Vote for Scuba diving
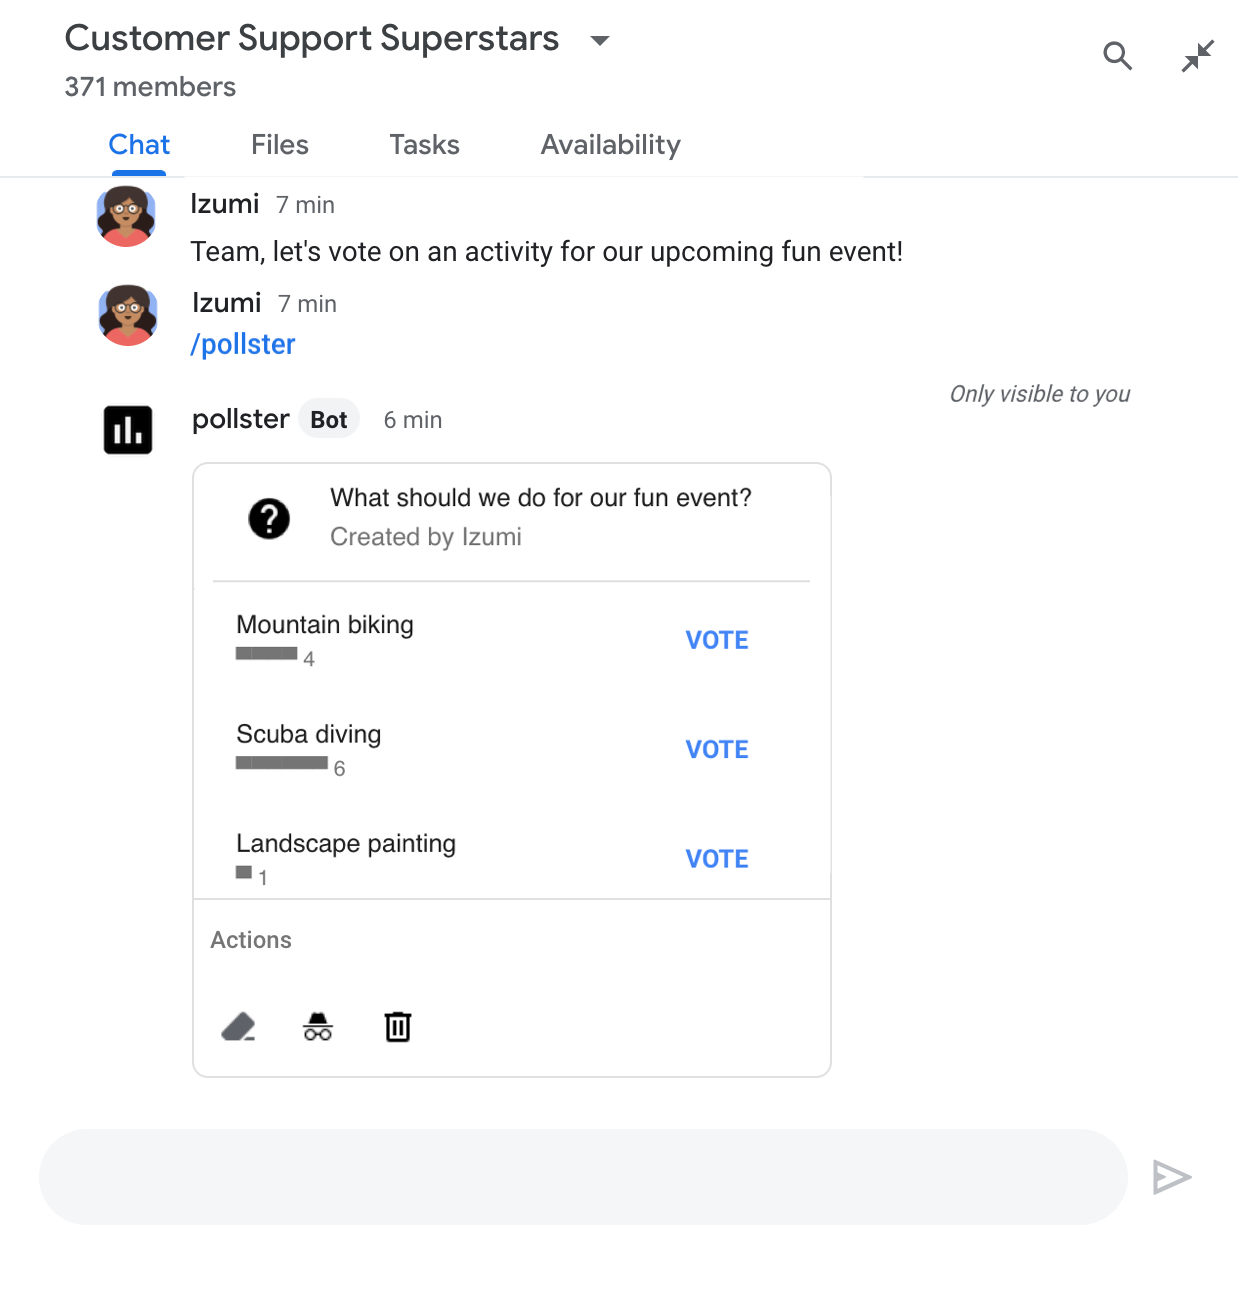The image size is (1240, 1314). [717, 749]
